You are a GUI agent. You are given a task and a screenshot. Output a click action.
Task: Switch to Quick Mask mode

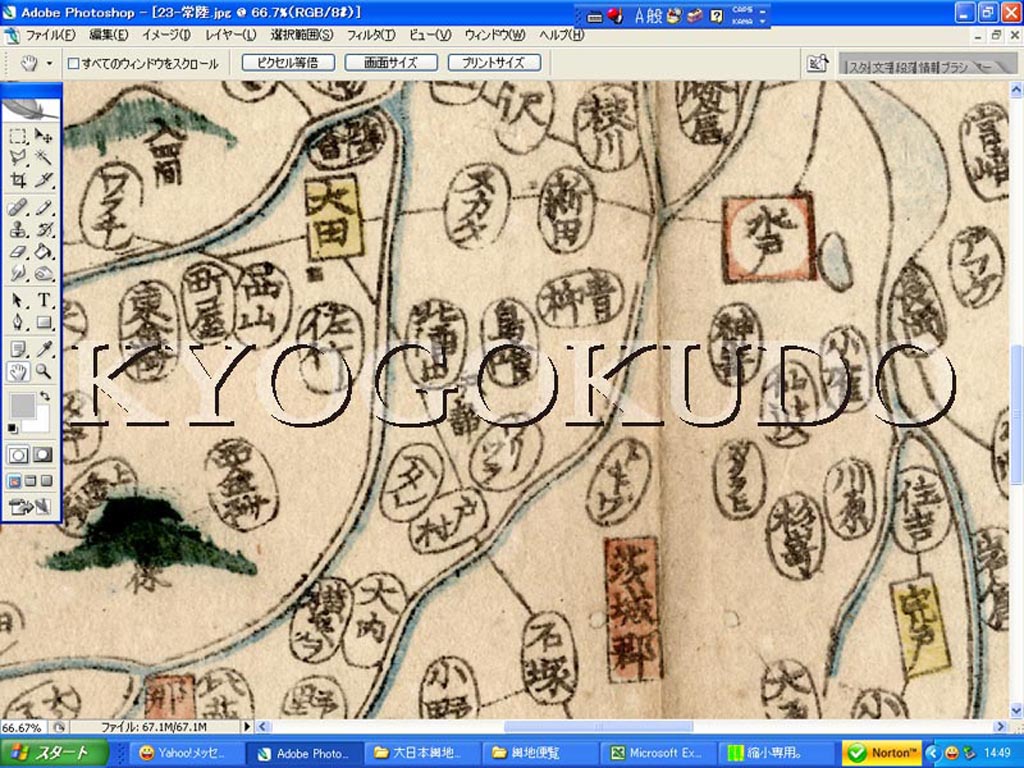click(43, 455)
